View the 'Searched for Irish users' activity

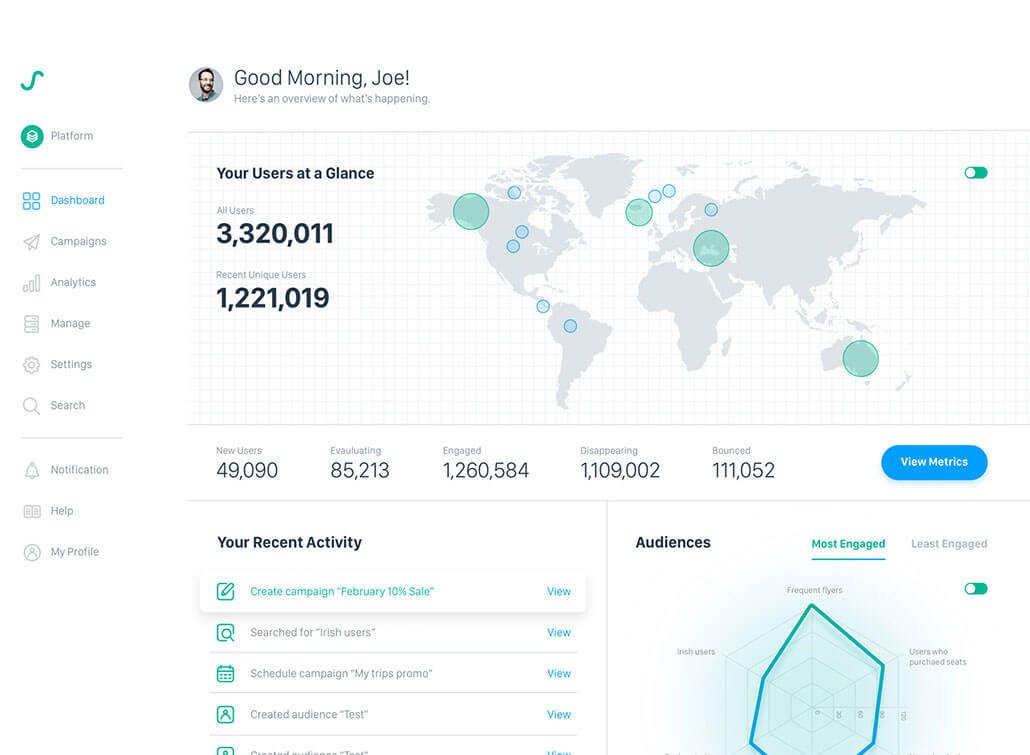[x=558, y=632]
